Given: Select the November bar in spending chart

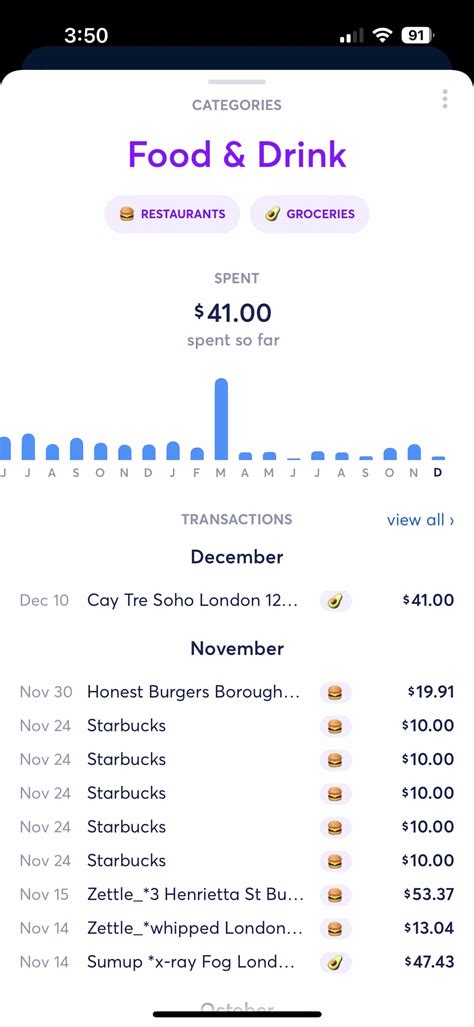Looking at the screenshot, I should pyautogui.click(x=414, y=452).
